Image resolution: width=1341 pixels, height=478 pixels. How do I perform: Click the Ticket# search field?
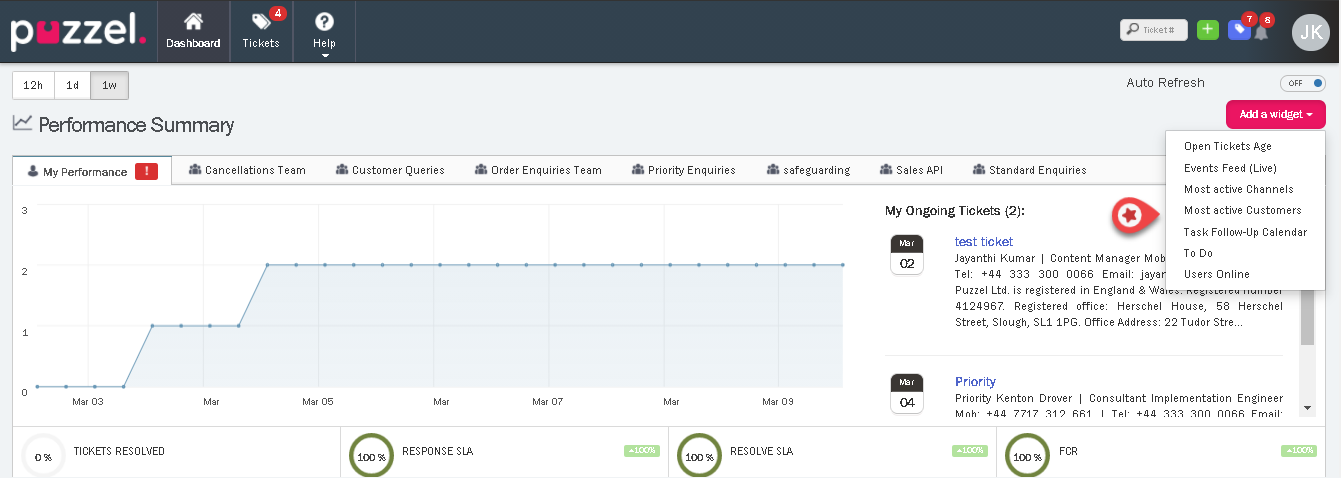[x=1154, y=30]
